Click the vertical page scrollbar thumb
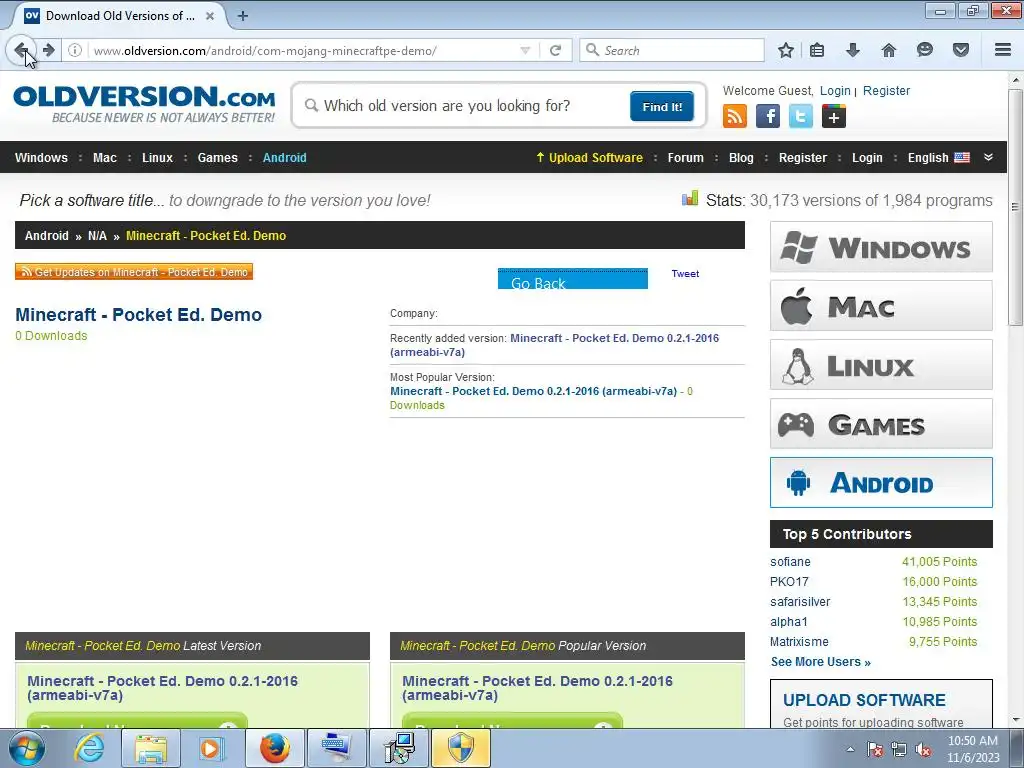 click(x=1015, y=207)
